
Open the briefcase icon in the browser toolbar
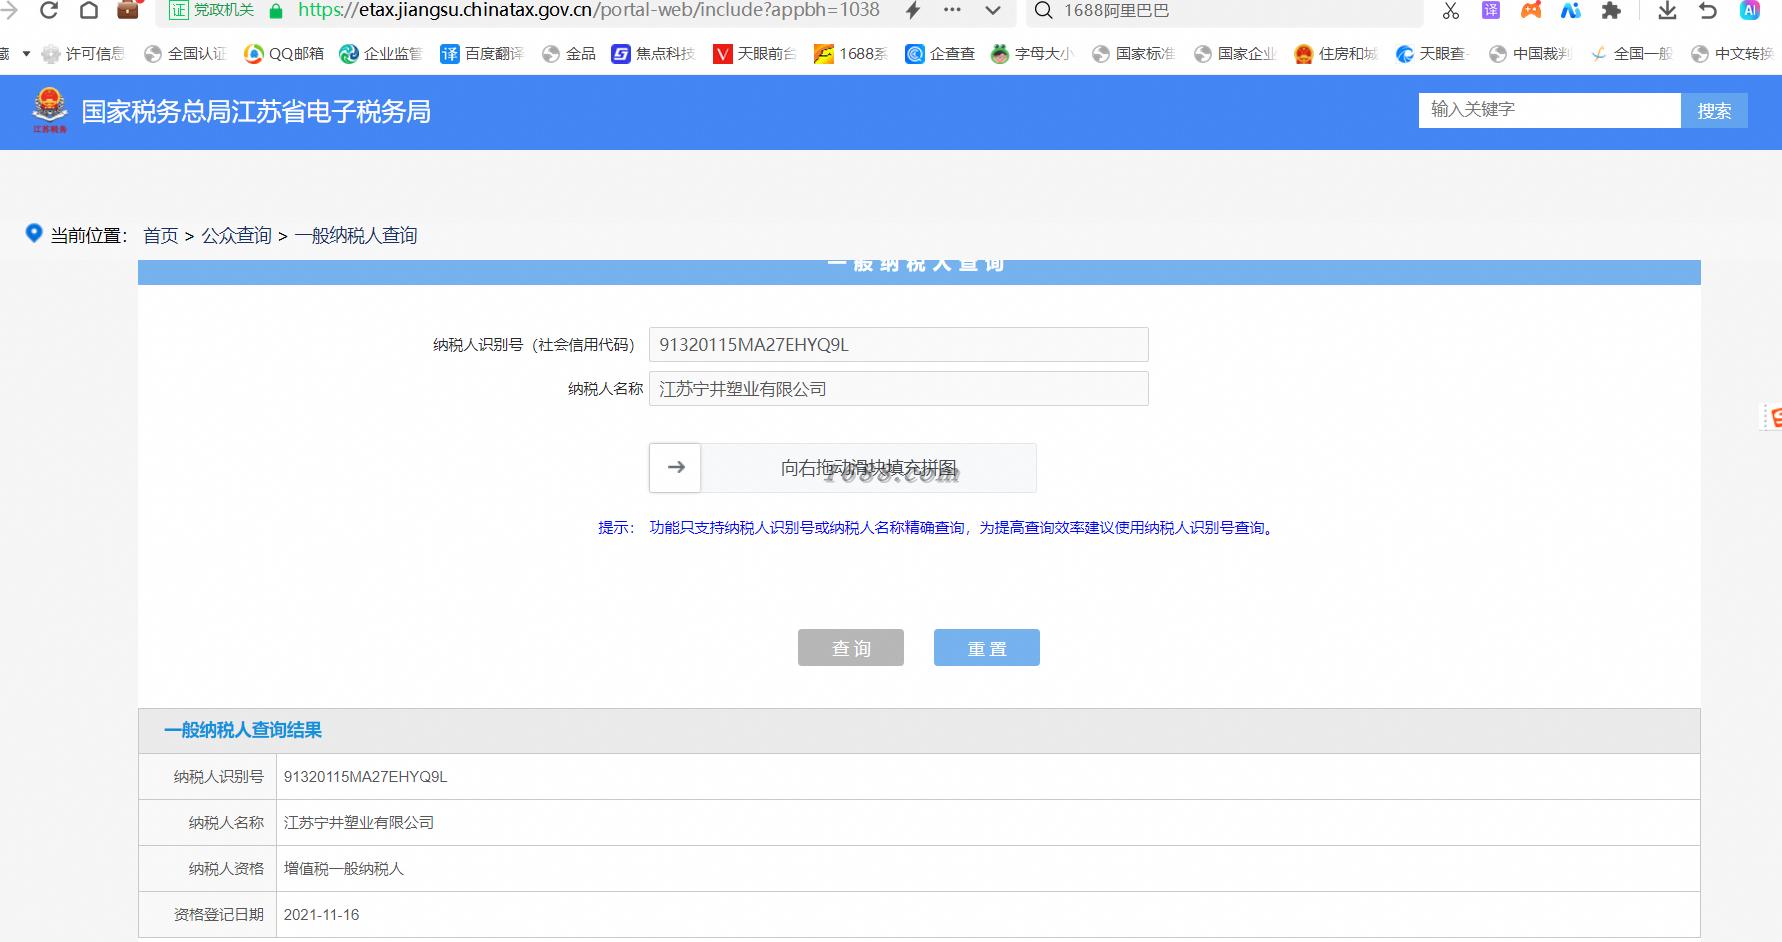128,10
